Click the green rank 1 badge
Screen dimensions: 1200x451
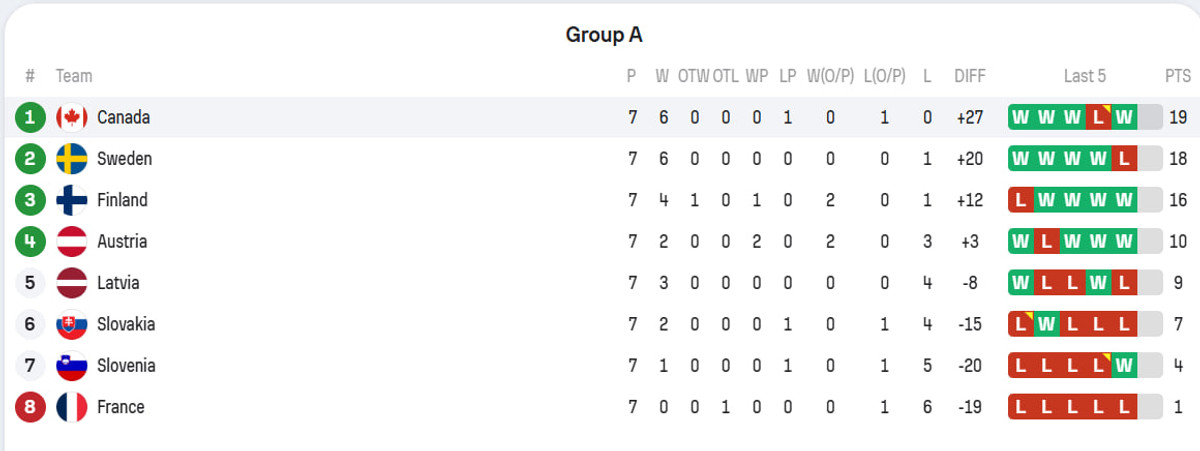coord(30,118)
